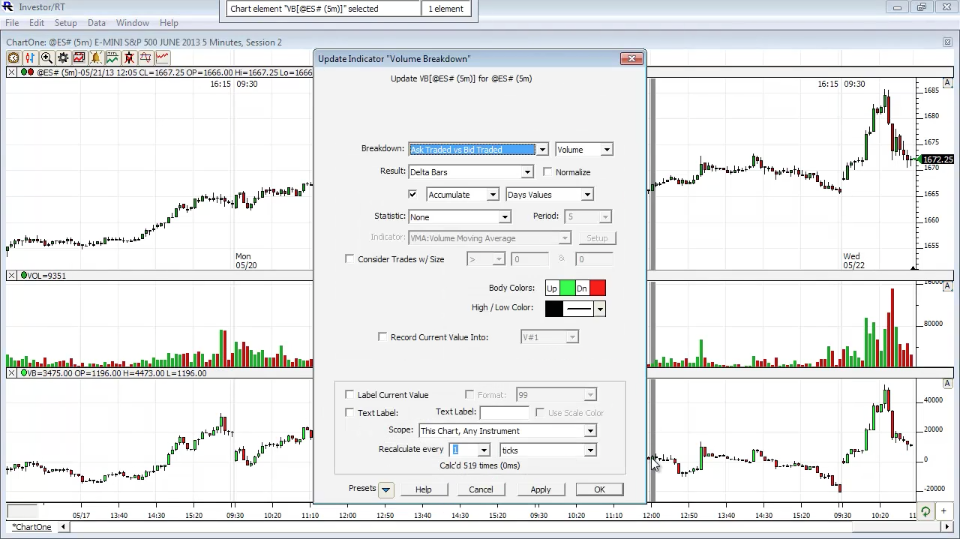This screenshot has width=963, height=539.
Task: Click the alarm bell toolbar icon
Action: [x=95, y=58]
